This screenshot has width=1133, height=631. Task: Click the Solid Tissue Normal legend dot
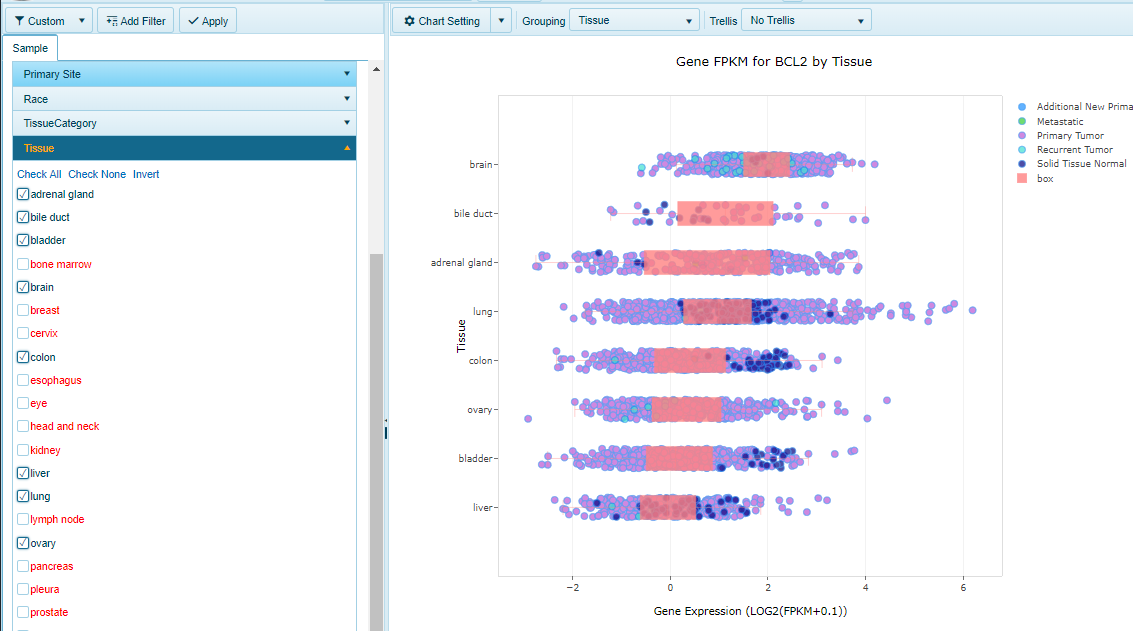point(1021,164)
